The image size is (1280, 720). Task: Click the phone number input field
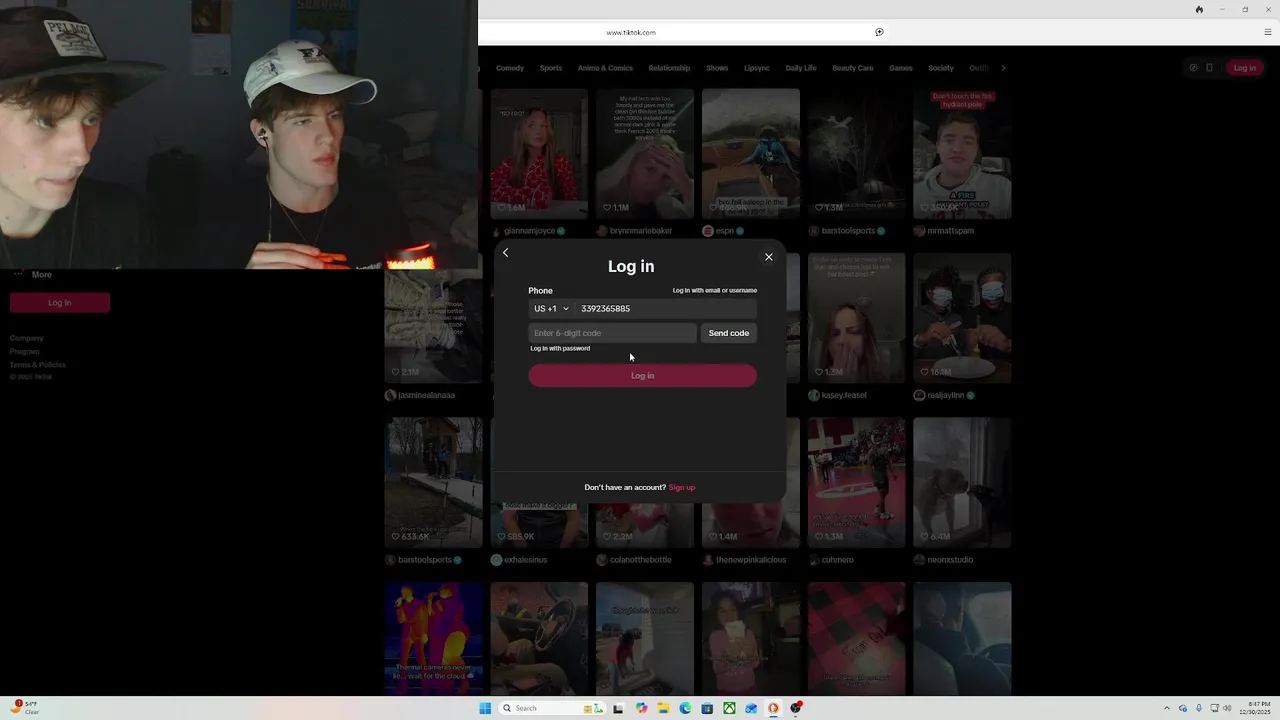[x=665, y=309]
